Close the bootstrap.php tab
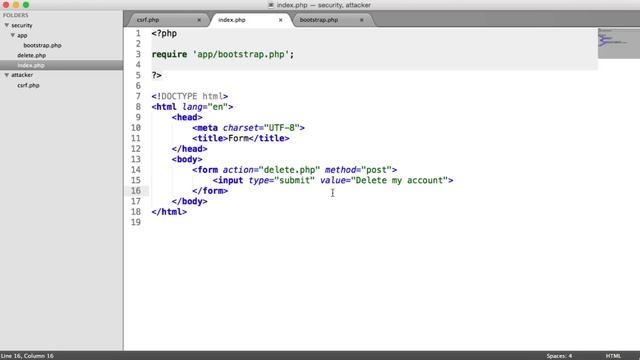Image resolution: width=640 pixels, height=360 pixels. click(x=362, y=20)
